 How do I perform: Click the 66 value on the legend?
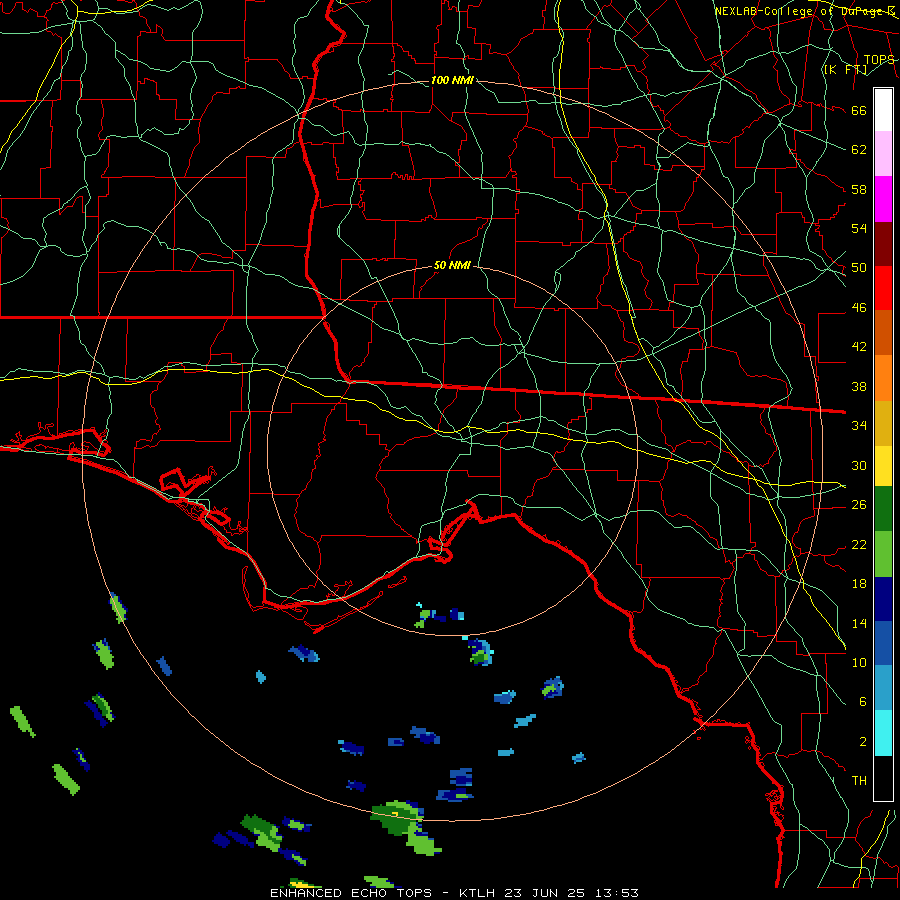(x=859, y=111)
